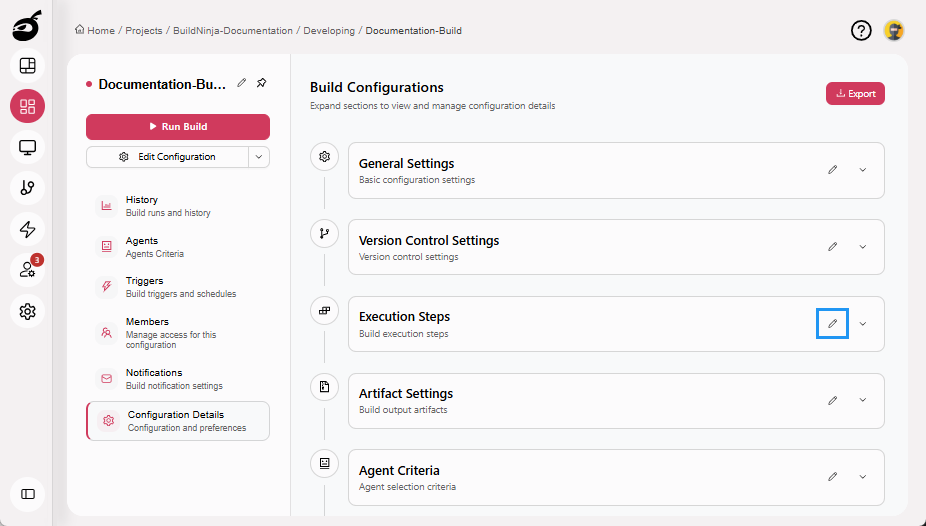This screenshot has width=926, height=526.
Task: Open the monitor agents sidebar icon
Action: tap(27, 147)
